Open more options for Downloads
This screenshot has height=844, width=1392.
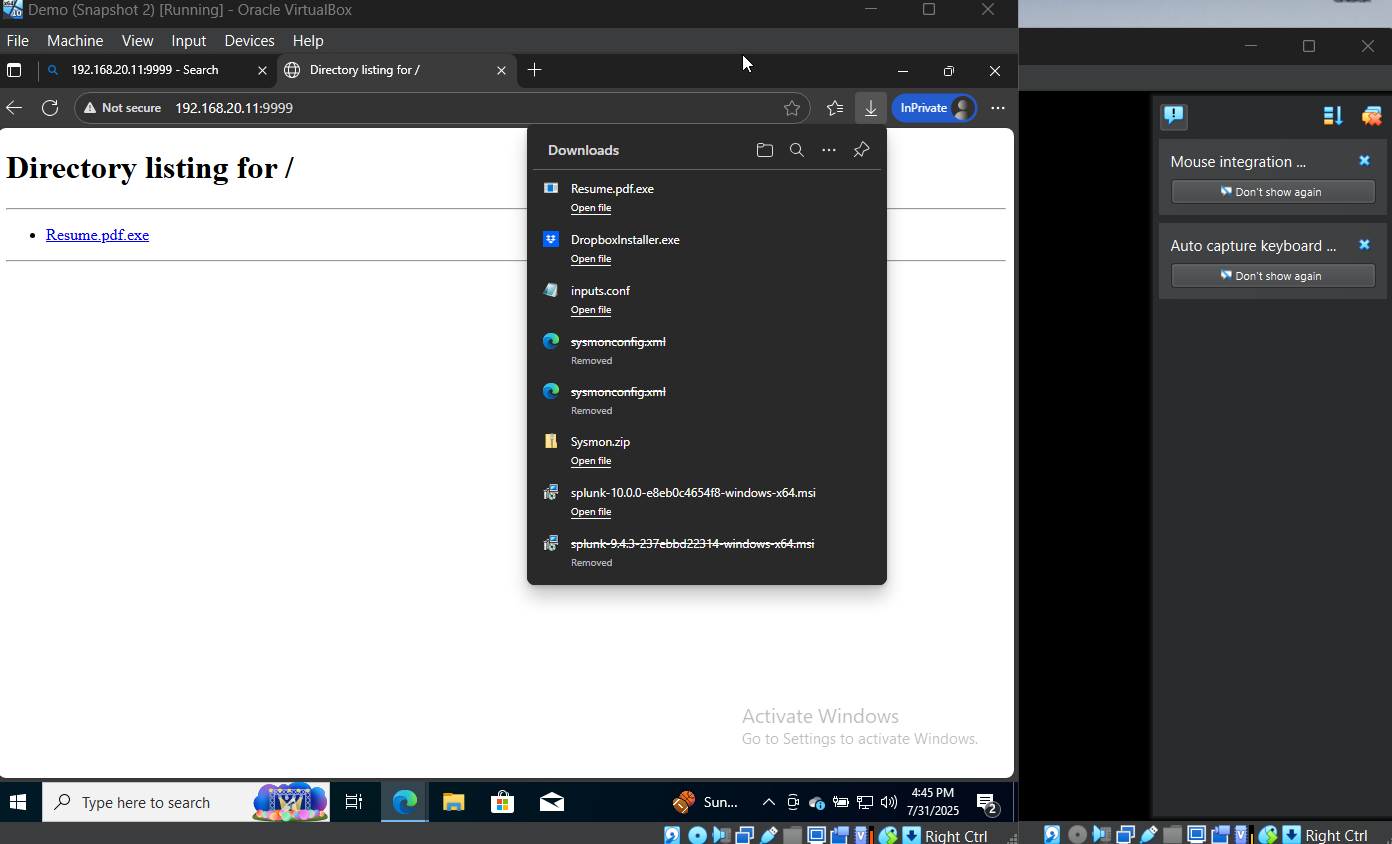point(829,149)
